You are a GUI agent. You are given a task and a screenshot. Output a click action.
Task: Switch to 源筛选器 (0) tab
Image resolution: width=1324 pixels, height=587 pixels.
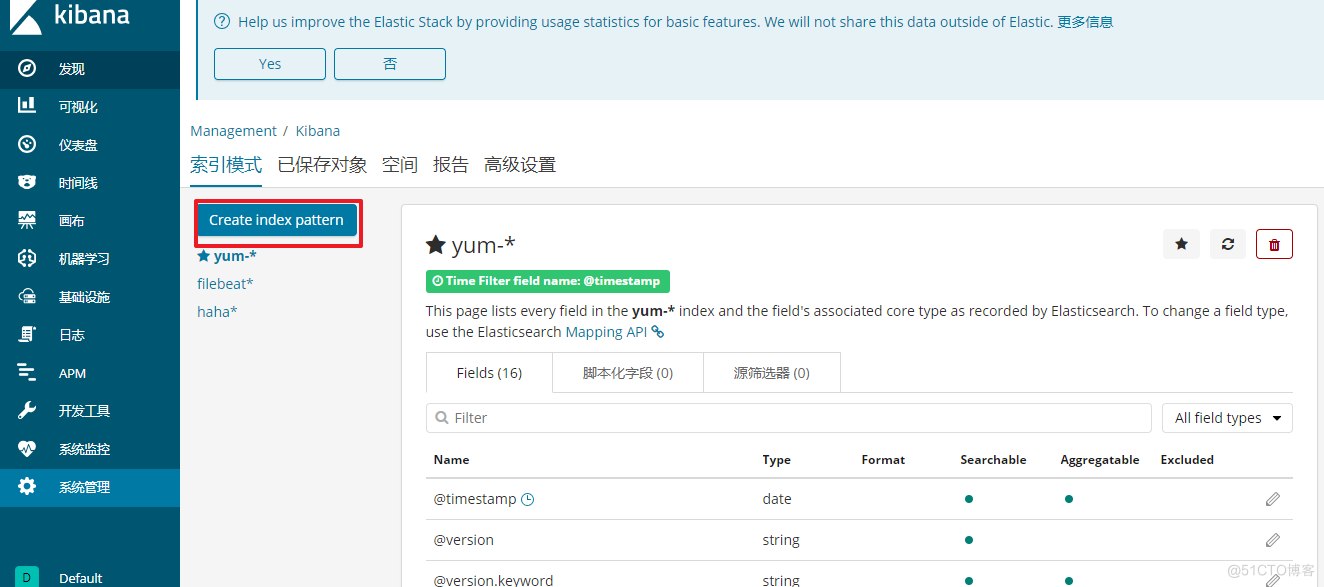coord(772,372)
